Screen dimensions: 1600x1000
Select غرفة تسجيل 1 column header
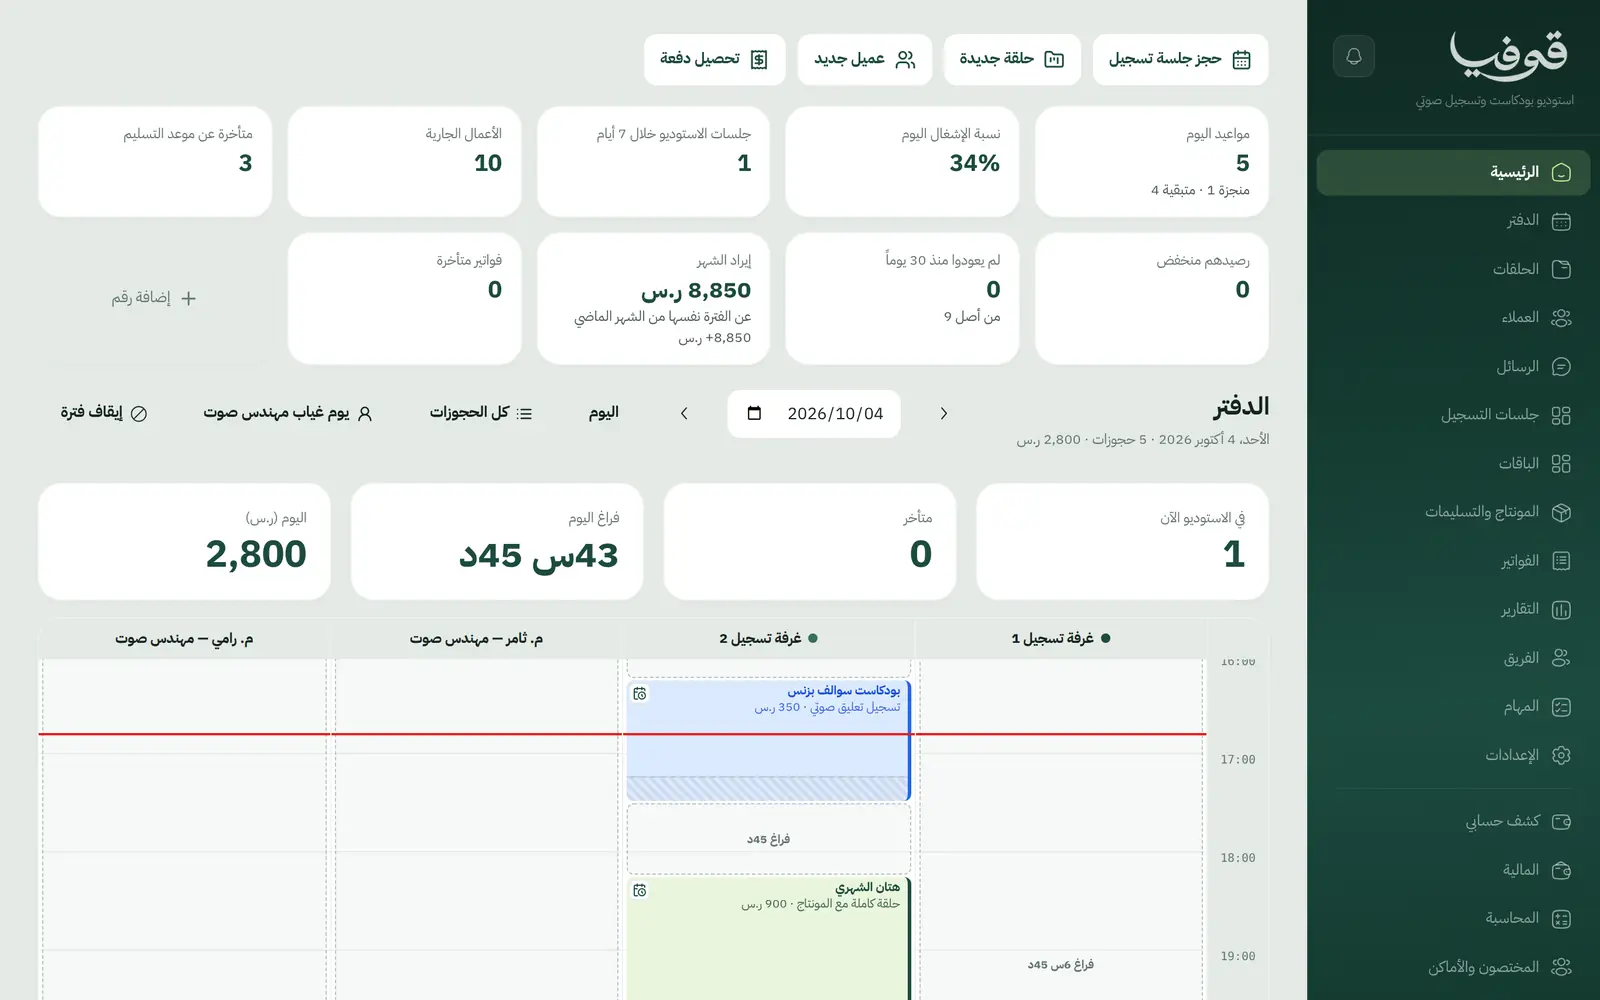pos(1061,638)
